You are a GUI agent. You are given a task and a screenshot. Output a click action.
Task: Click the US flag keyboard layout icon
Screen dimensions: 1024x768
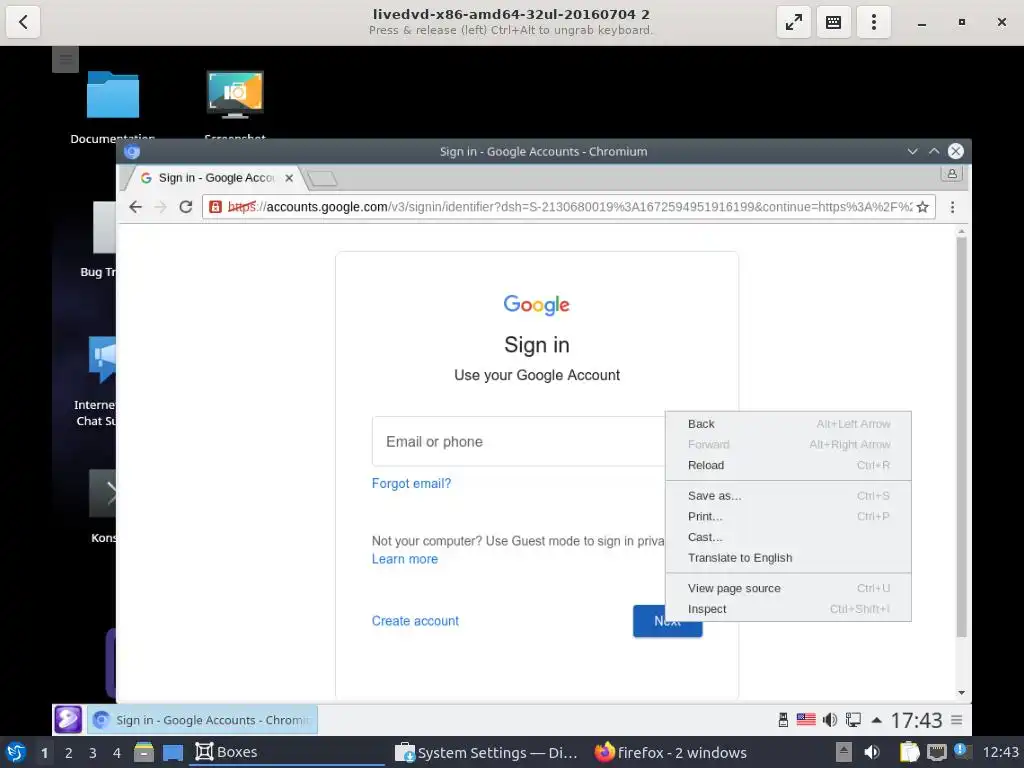point(806,720)
